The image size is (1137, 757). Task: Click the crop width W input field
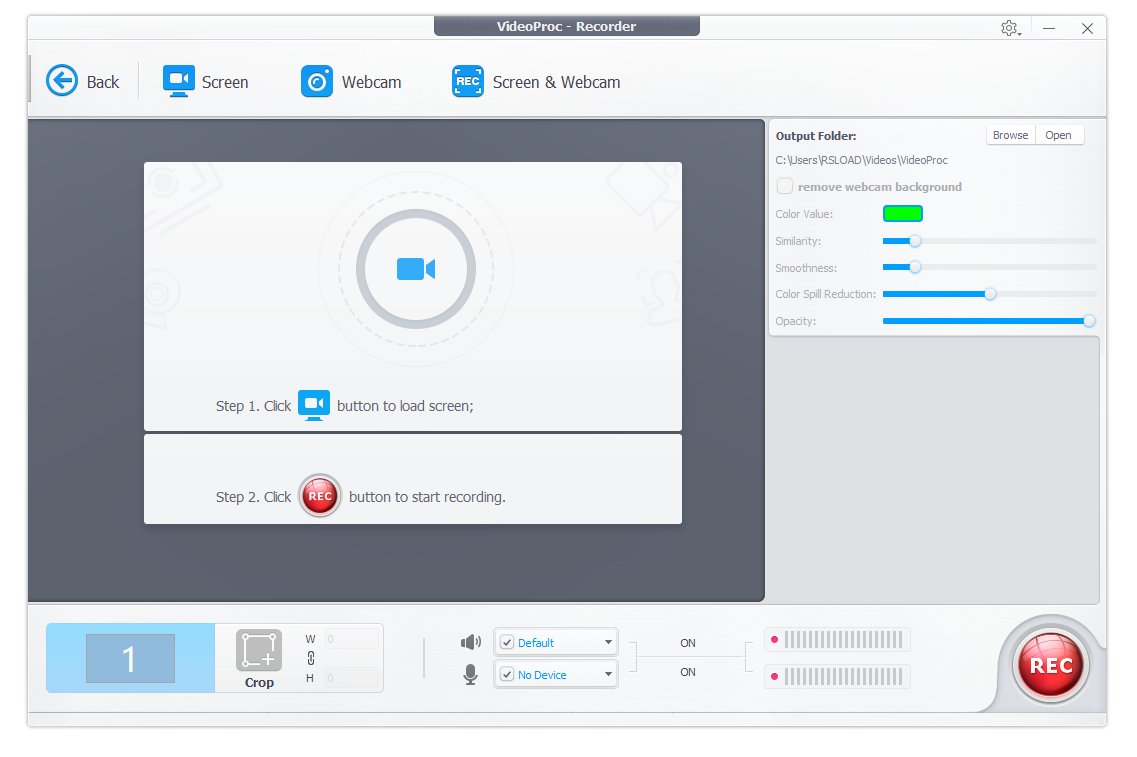[352, 639]
